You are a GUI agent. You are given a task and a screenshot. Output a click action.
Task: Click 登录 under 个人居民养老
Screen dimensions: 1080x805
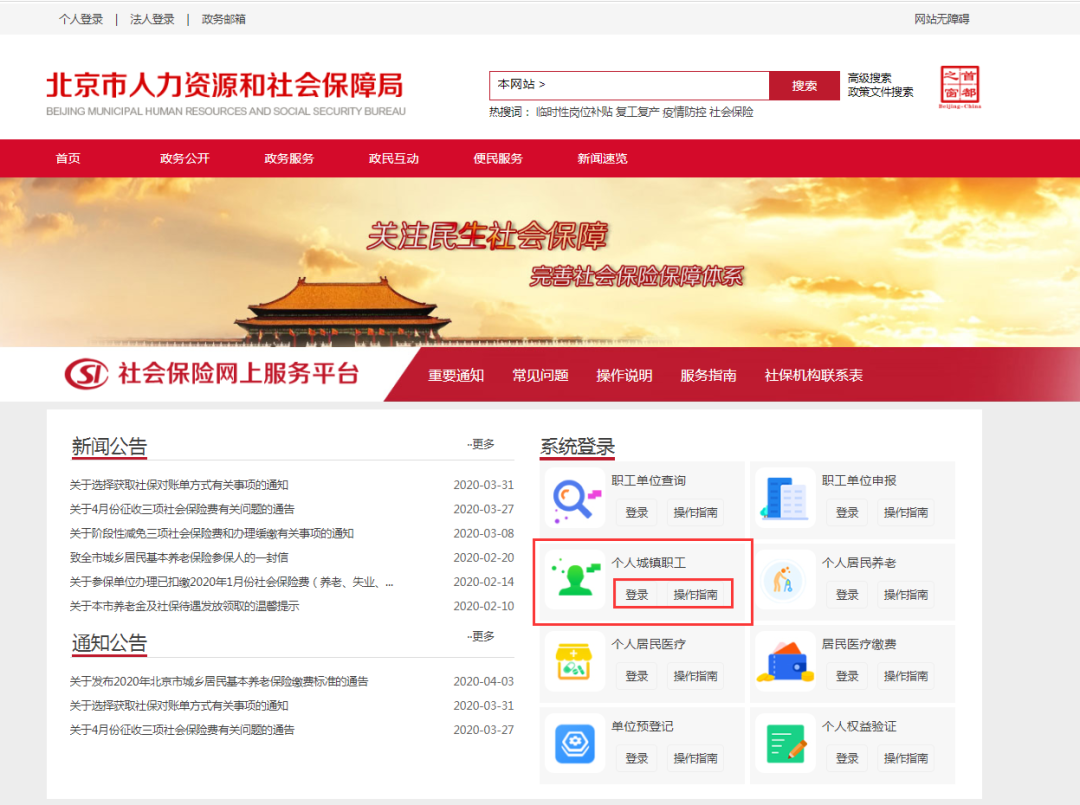pyautogui.click(x=847, y=594)
